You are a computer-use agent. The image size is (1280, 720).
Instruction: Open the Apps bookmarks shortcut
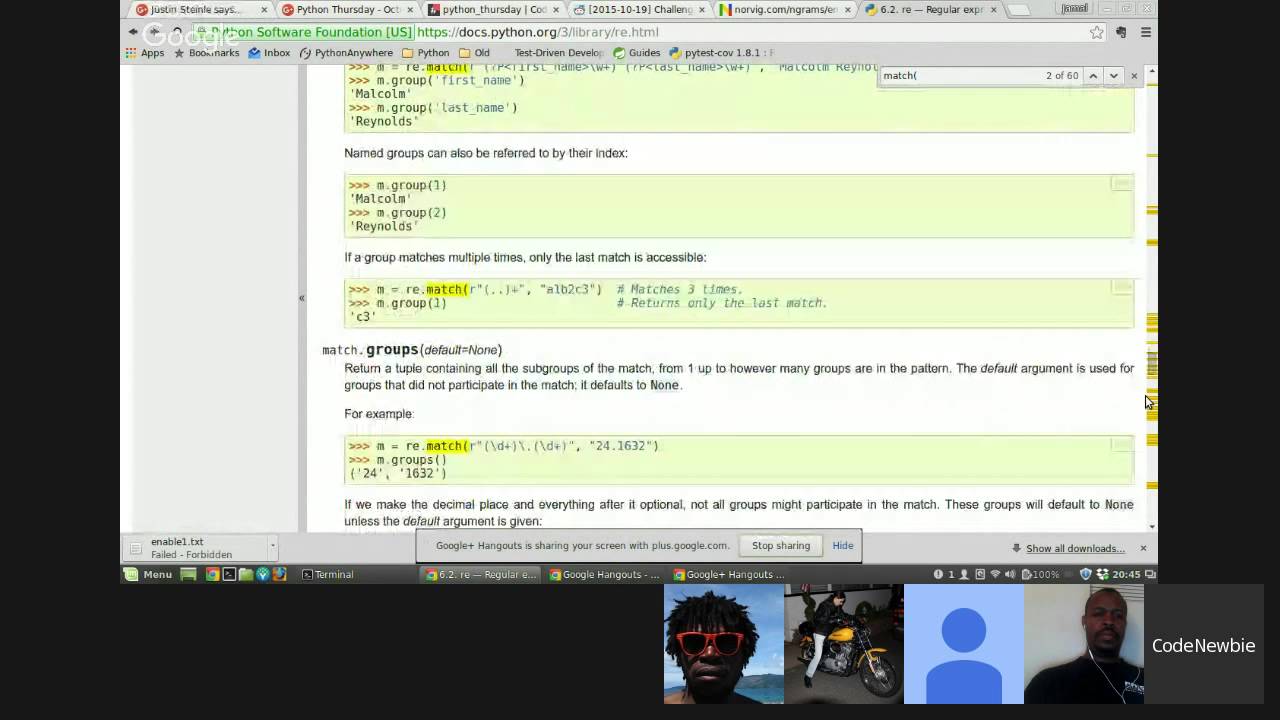coord(145,53)
